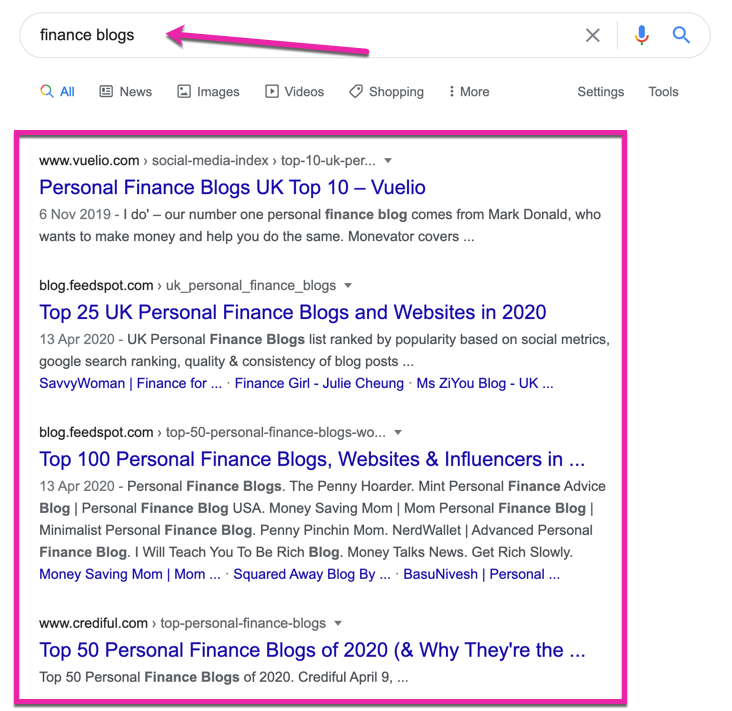Open the More menu three-dot icon
Image resolution: width=732 pixels, height=711 pixels.
(x=451, y=91)
